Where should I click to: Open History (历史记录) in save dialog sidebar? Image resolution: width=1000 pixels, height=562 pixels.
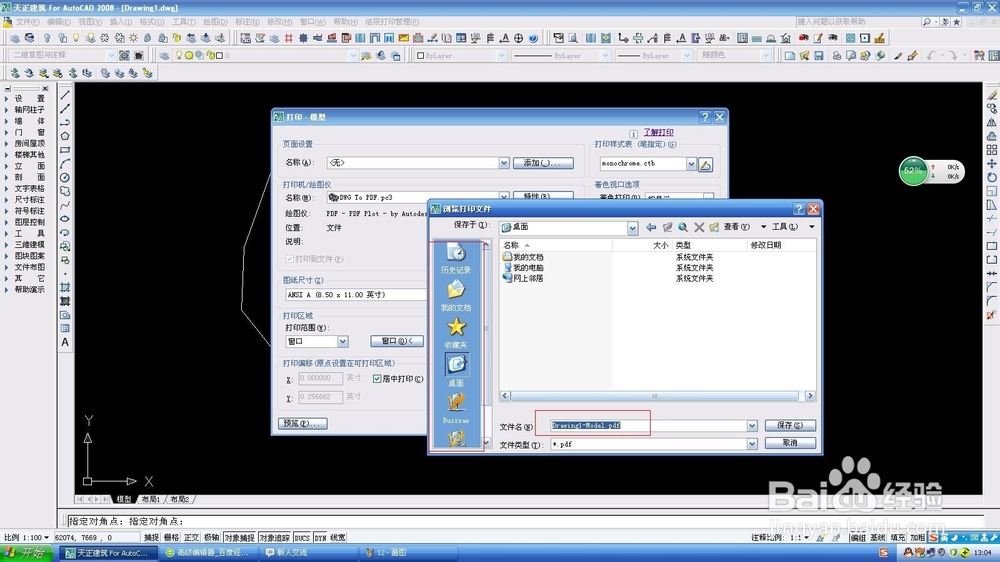click(x=455, y=258)
